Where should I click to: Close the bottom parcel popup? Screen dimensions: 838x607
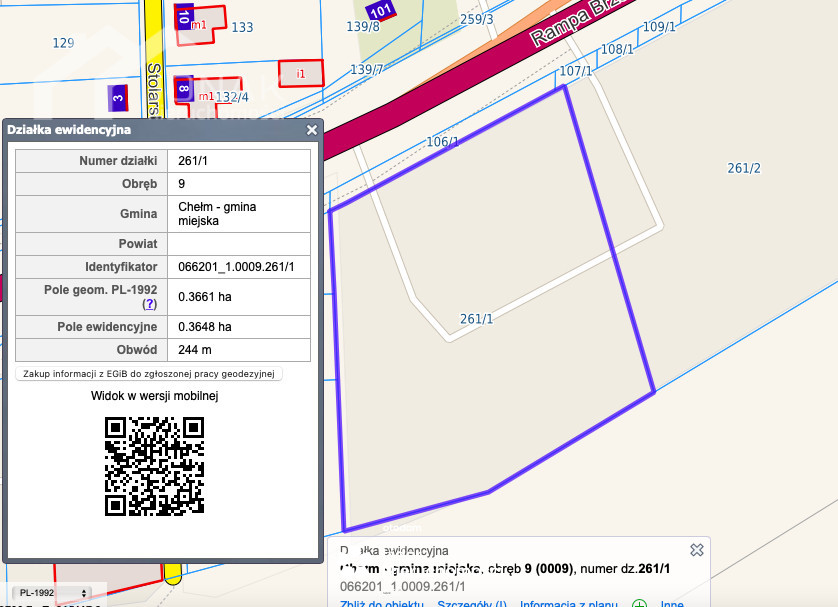697,550
